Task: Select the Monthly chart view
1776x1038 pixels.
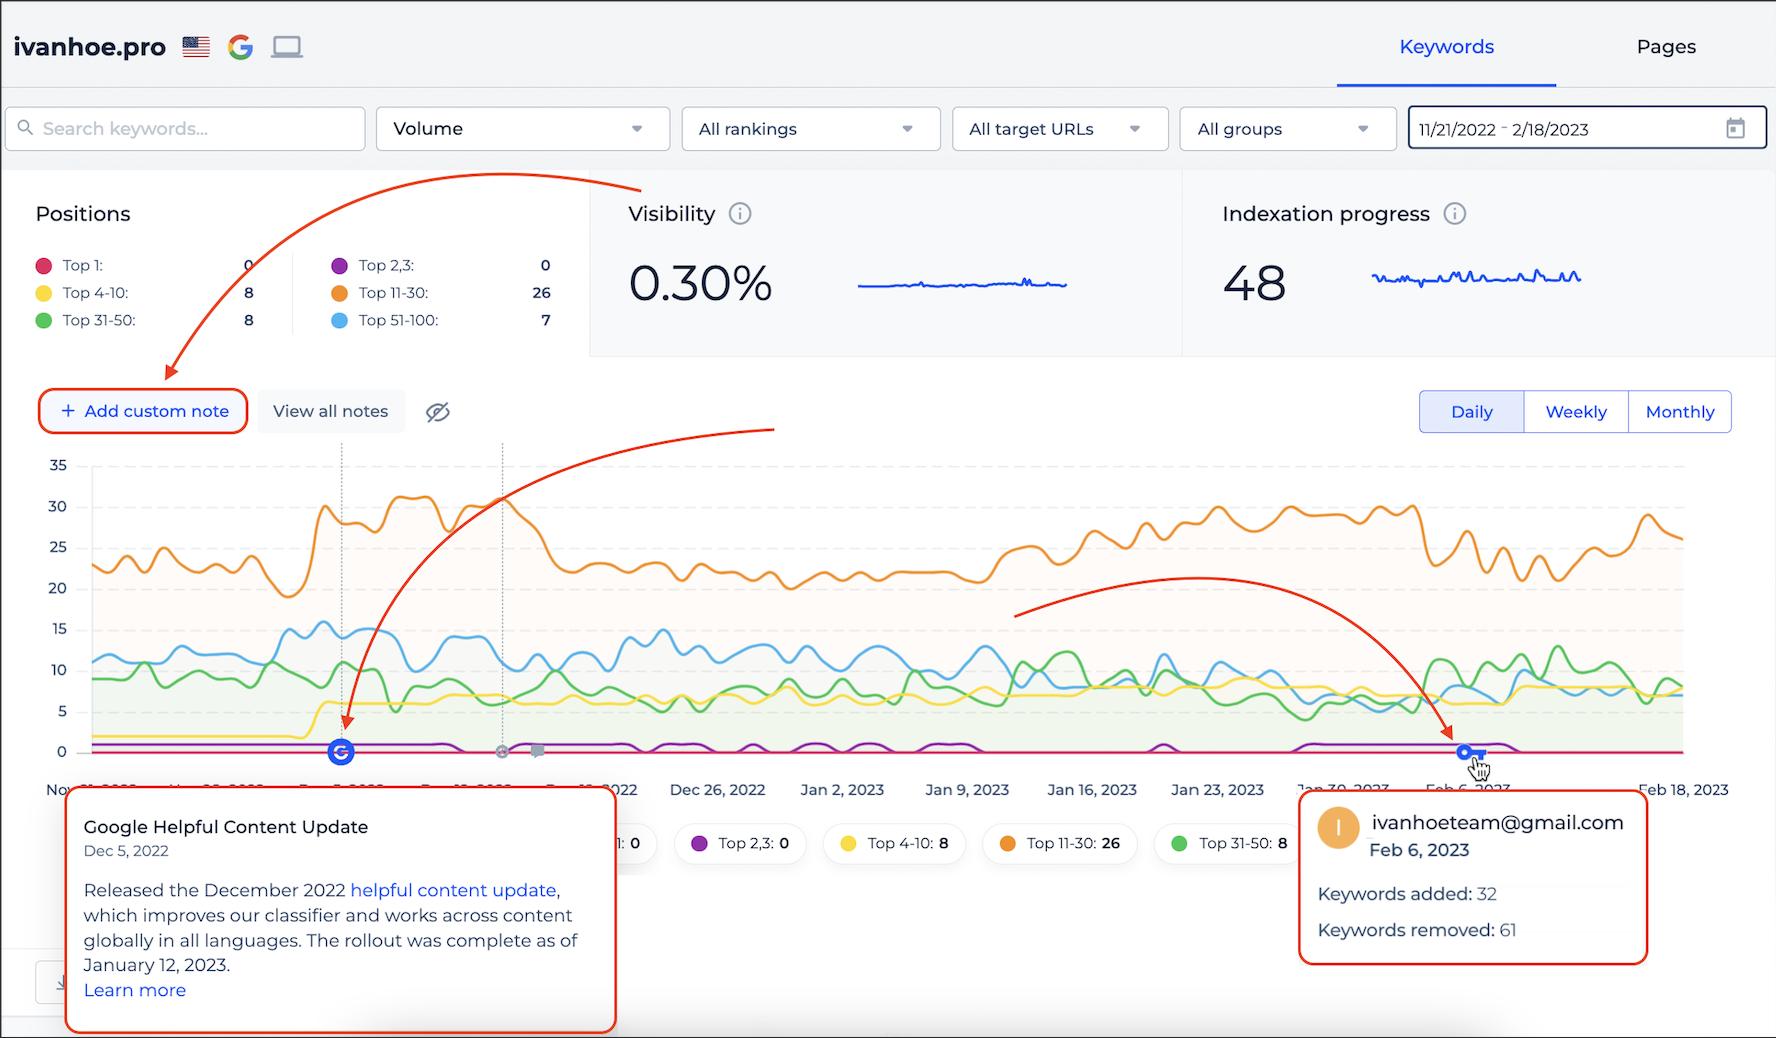Action: 1680,412
